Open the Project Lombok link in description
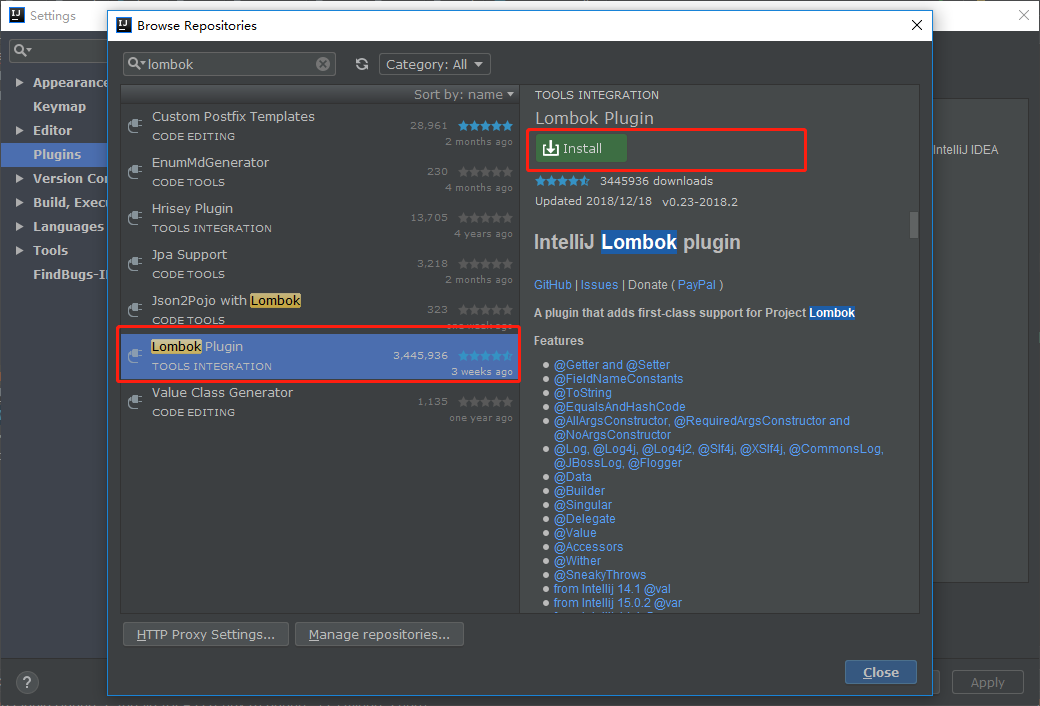Viewport: 1040px width, 706px height. pos(832,313)
